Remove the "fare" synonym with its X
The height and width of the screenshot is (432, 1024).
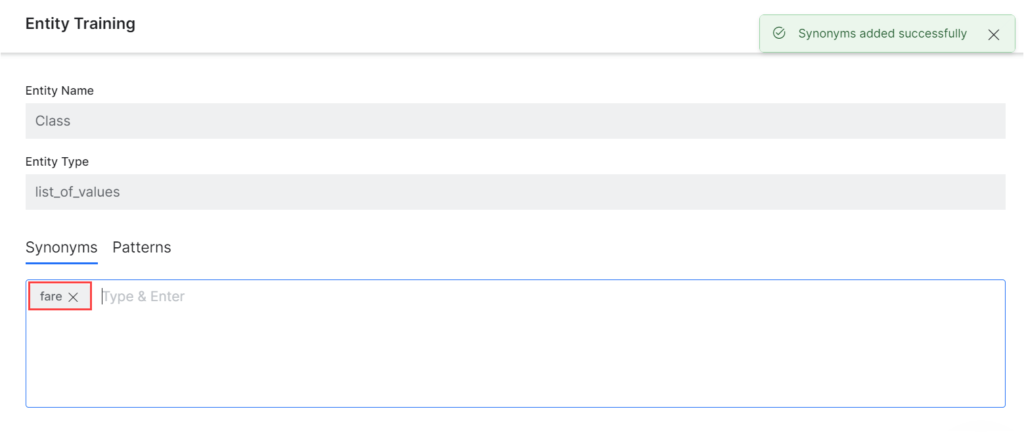pos(73,297)
